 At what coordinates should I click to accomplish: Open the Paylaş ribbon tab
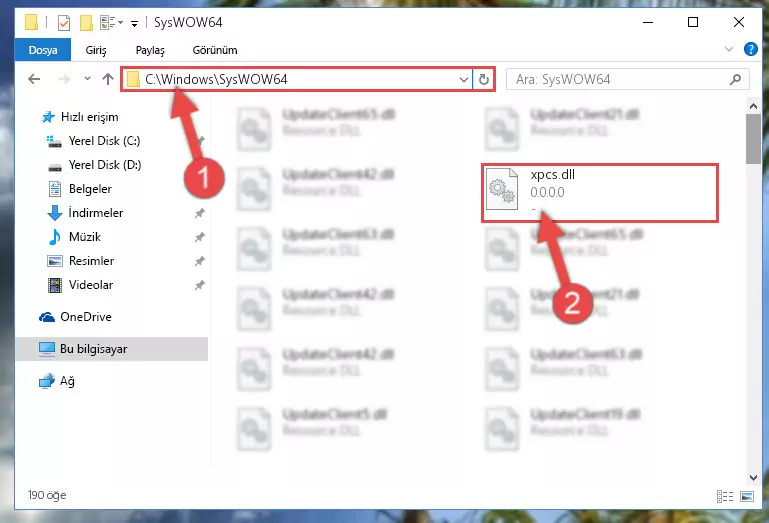150,50
